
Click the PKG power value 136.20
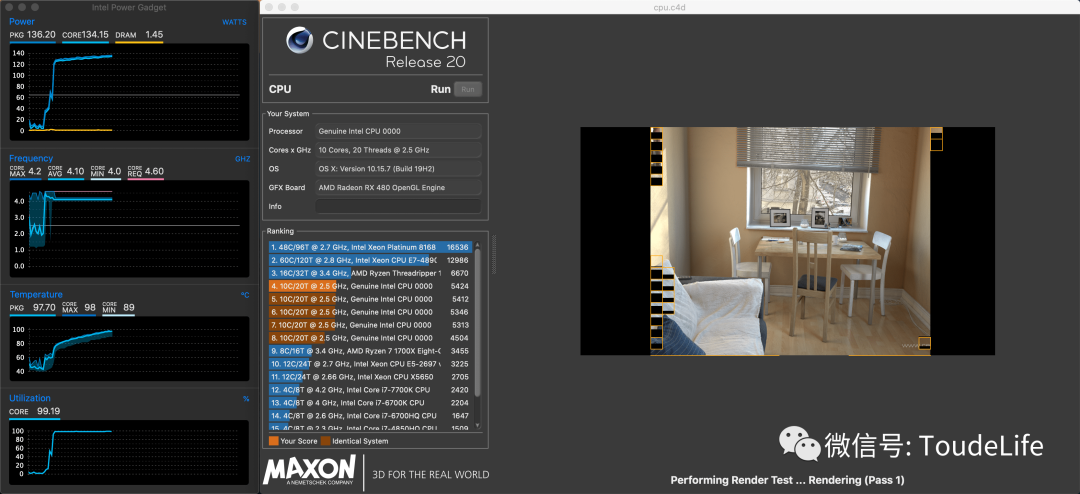(41, 34)
